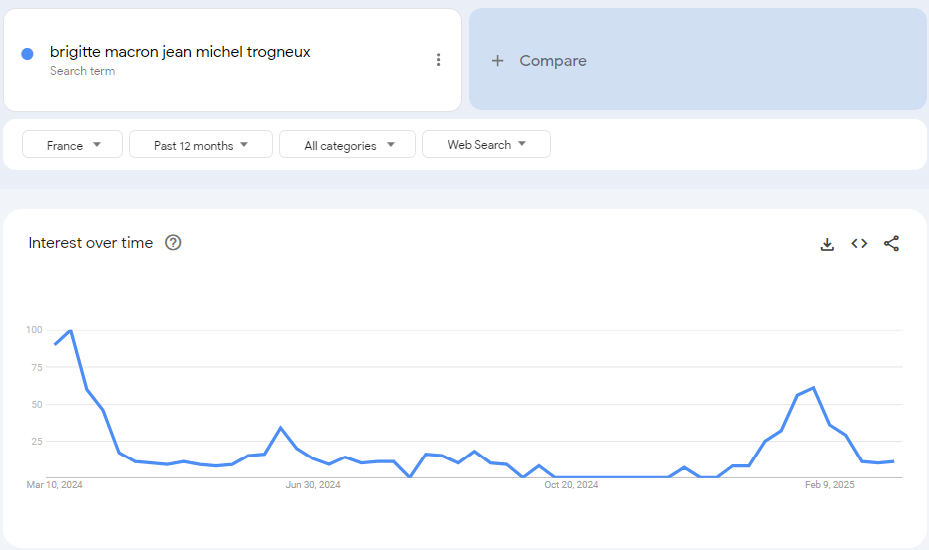929x550 pixels.
Task: Open the help icon beside Interest over time
Action: click(173, 243)
